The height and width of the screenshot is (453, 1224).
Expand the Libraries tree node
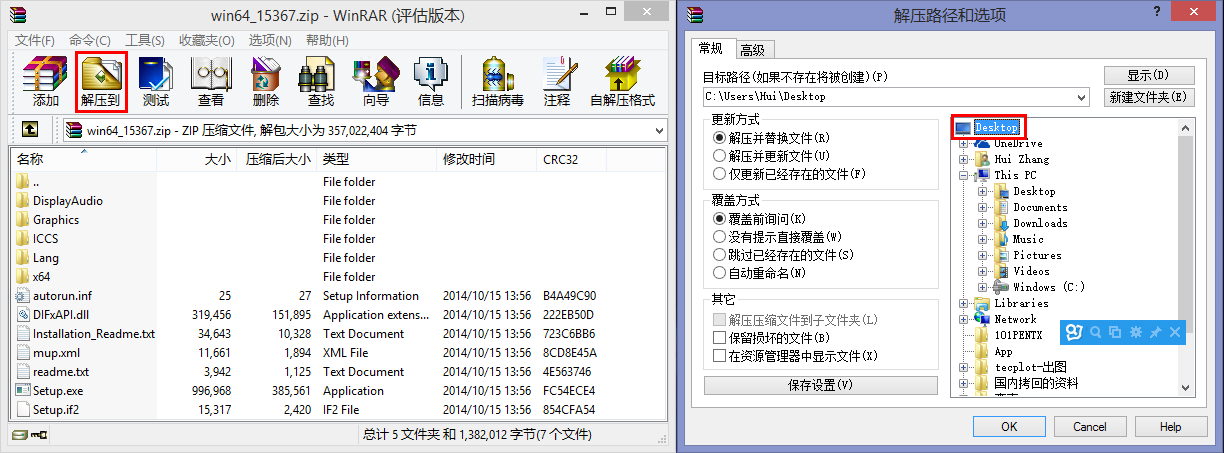click(965, 304)
